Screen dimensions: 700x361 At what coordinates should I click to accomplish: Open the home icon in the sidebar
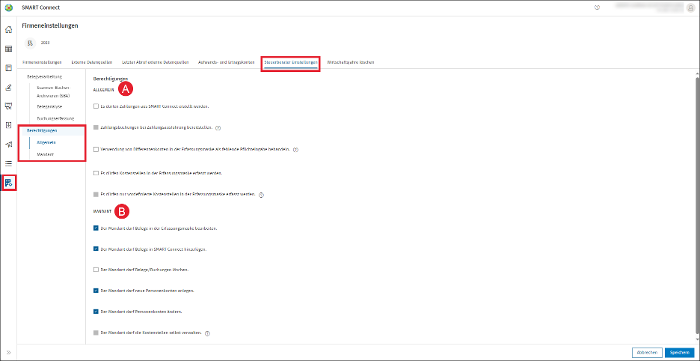point(8,30)
